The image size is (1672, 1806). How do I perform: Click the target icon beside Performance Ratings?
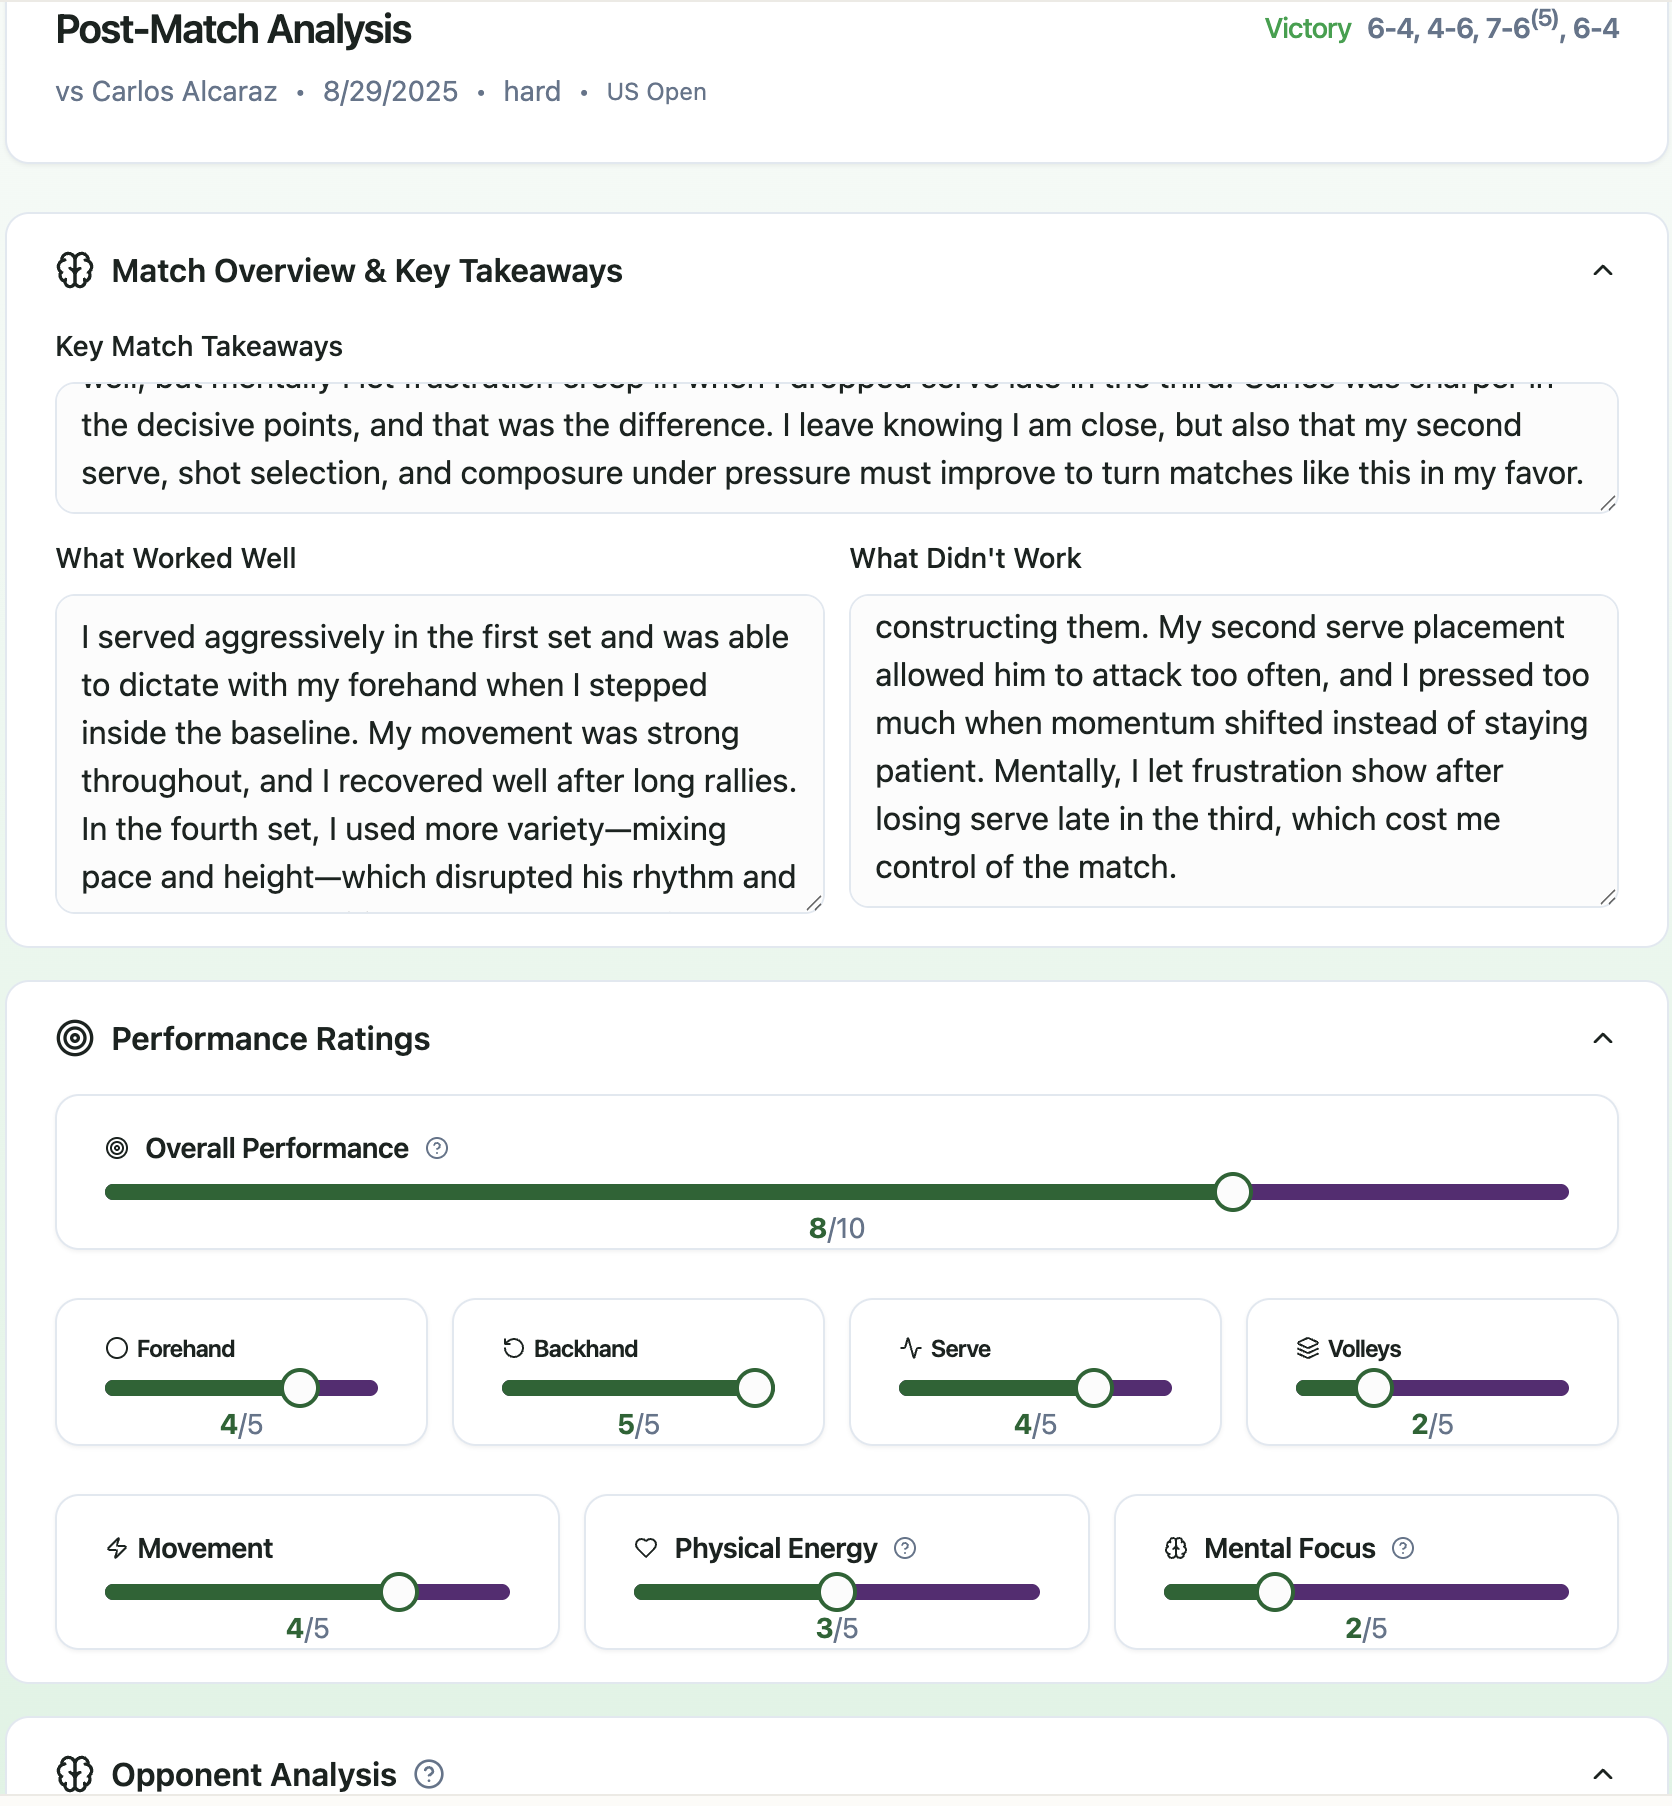[x=75, y=1038]
